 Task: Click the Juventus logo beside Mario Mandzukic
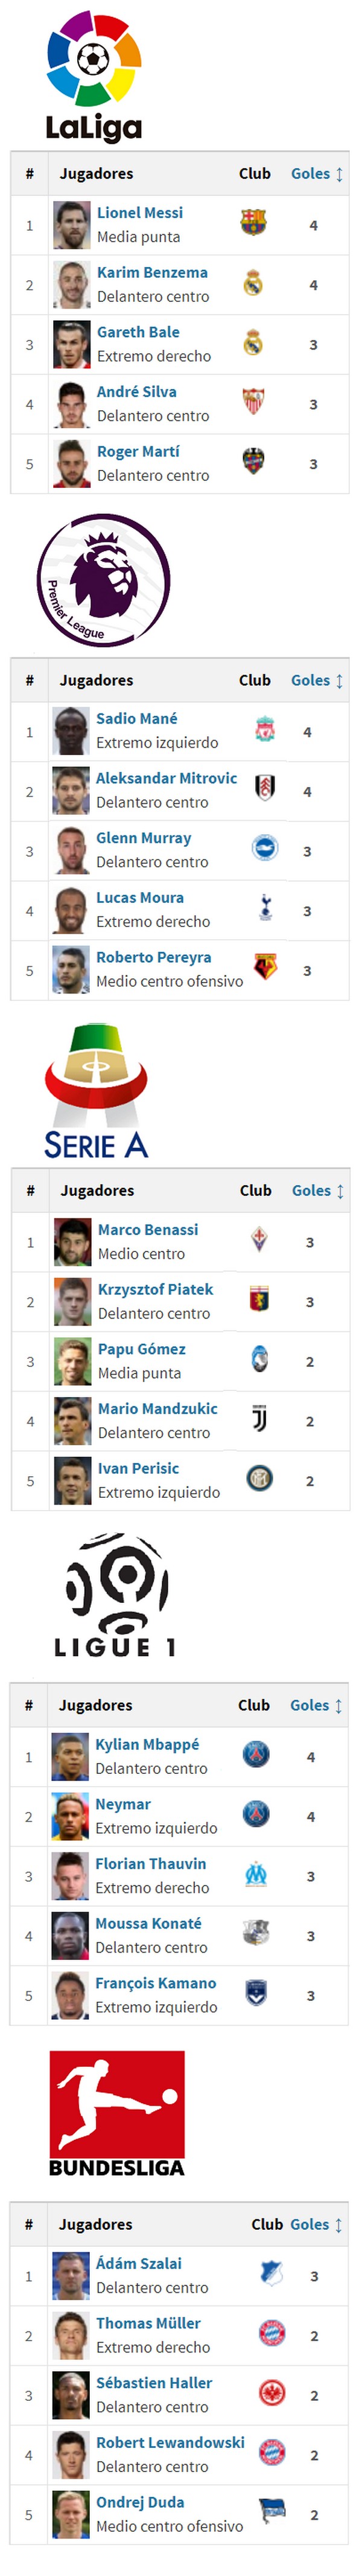[259, 1418]
